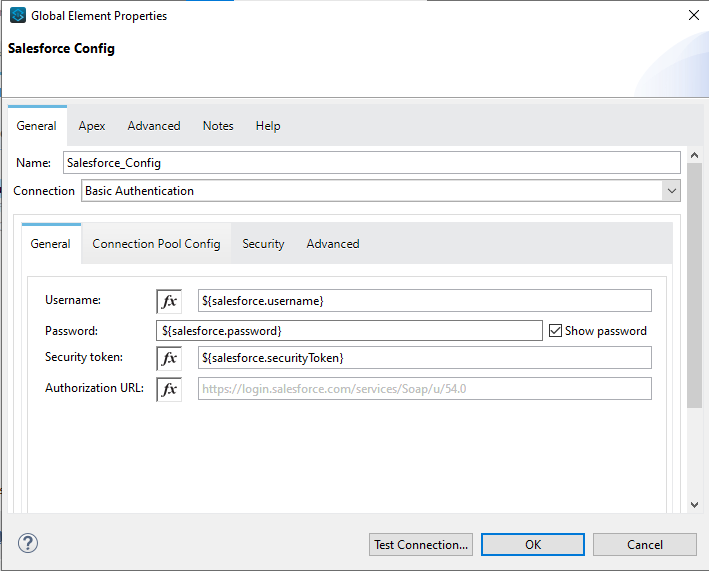Click the Authorization URL input field
This screenshot has width=709, height=571.
coord(425,388)
